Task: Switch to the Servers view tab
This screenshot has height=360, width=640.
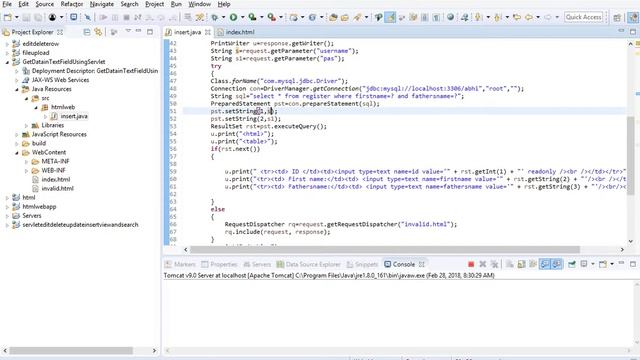Action: (x=257, y=264)
